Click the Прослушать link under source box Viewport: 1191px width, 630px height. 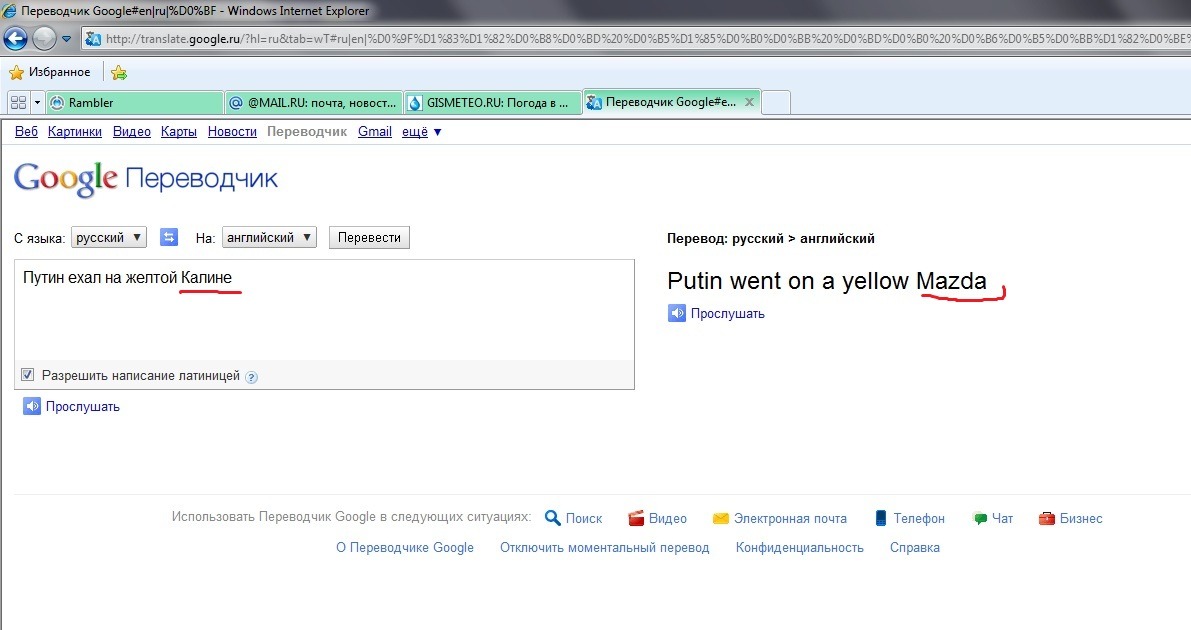83,407
